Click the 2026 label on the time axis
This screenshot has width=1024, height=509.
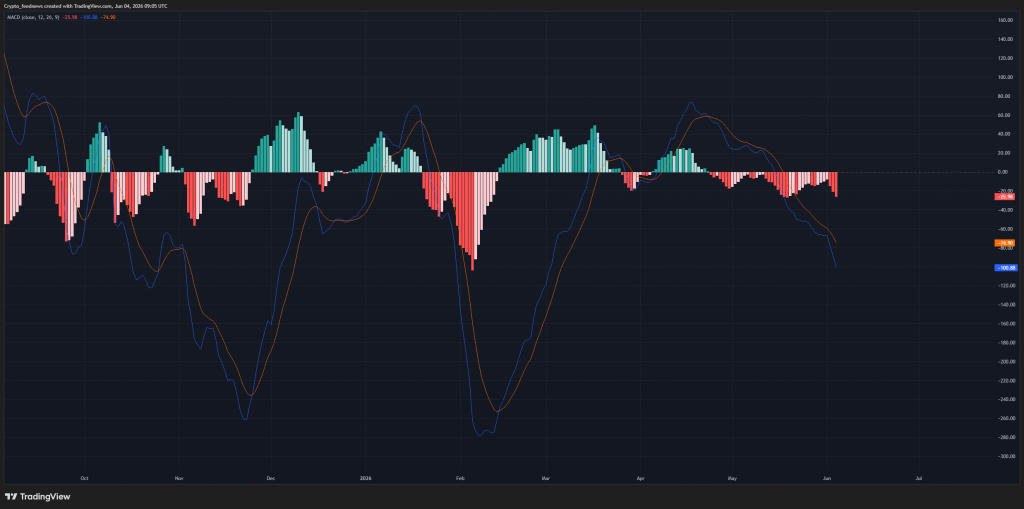(366, 478)
